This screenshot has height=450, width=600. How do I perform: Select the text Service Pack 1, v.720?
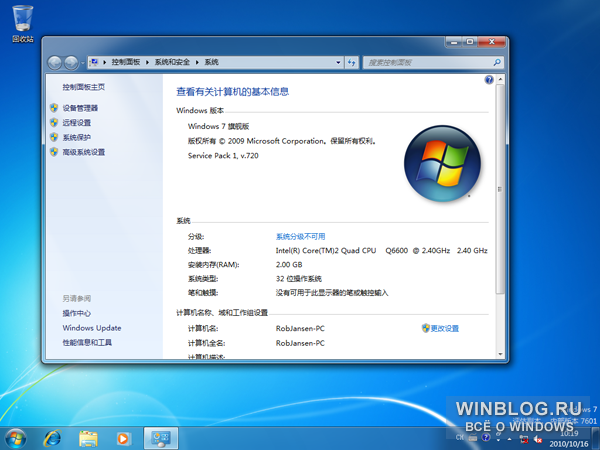[x=223, y=156]
